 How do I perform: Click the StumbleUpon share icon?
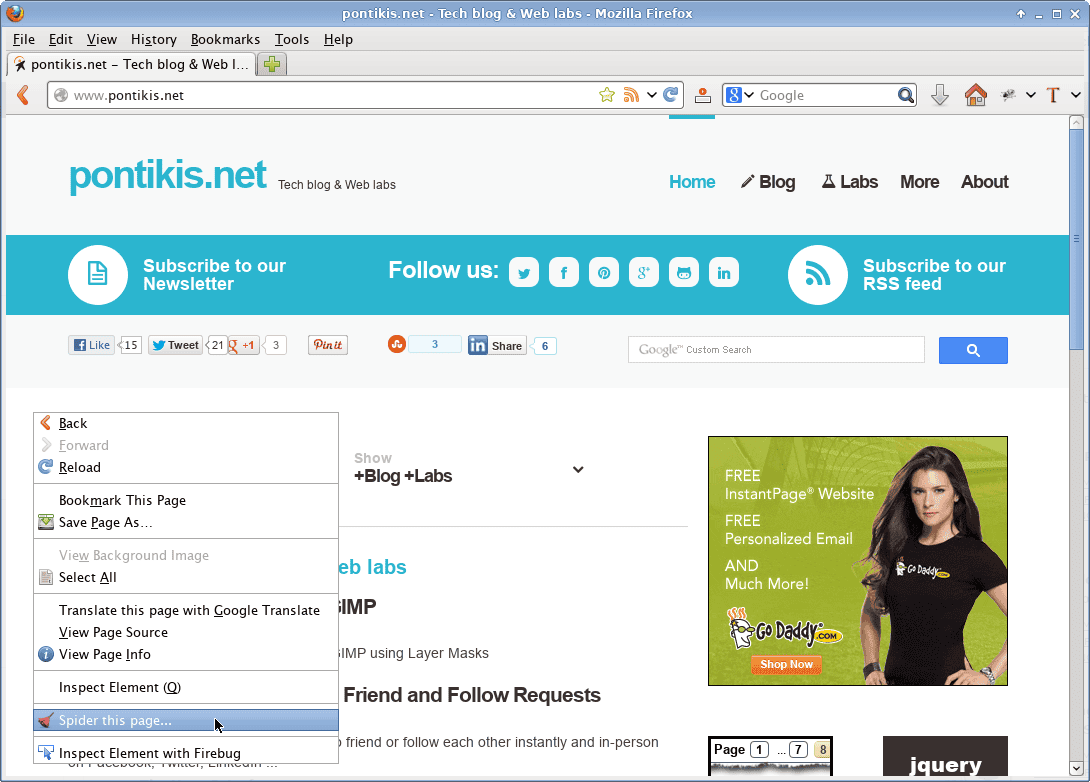click(397, 344)
